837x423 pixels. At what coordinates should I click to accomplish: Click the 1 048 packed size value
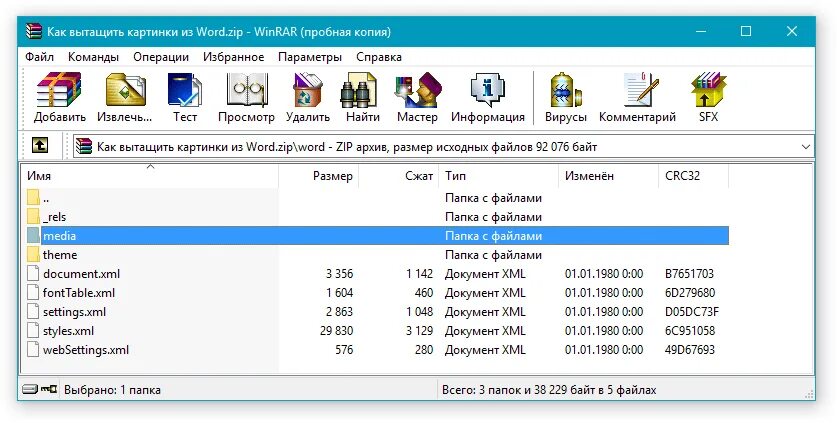419,312
